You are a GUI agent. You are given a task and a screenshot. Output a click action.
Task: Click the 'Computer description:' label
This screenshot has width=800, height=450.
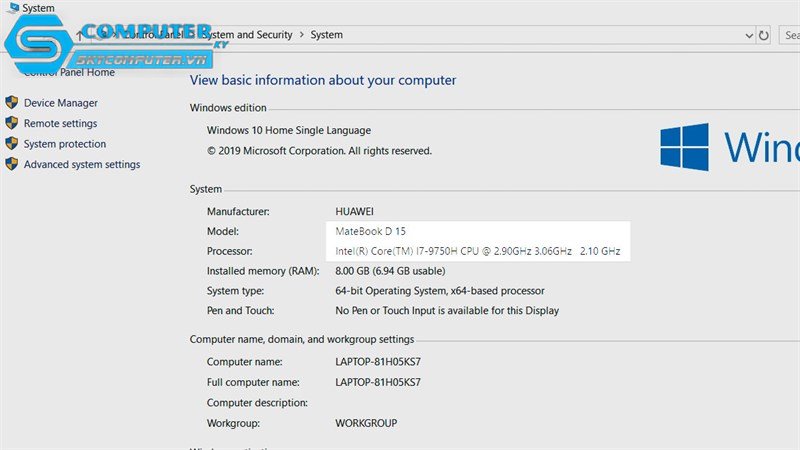click(257, 403)
